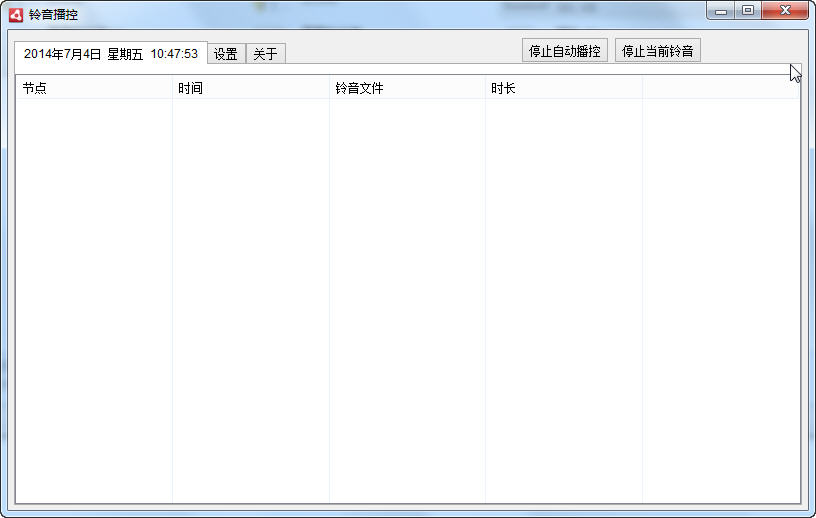The image size is (816, 518).
Task: Close the 铃音播控 window
Action: click(x=785, y=11)
